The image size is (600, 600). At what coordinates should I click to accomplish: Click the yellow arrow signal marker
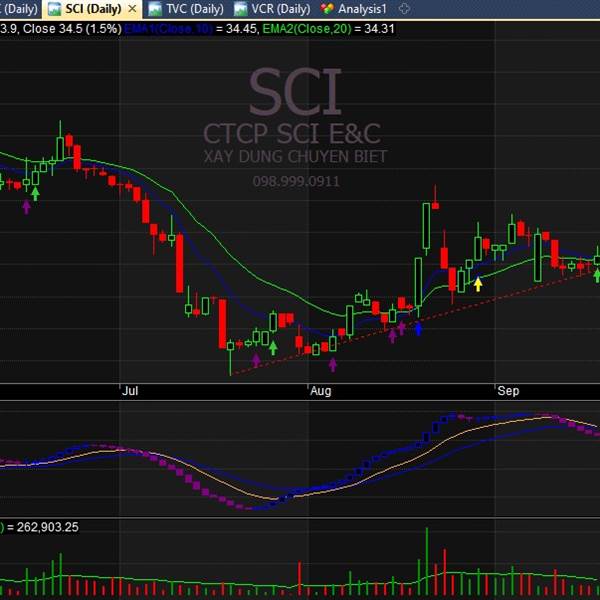point(478,284)
